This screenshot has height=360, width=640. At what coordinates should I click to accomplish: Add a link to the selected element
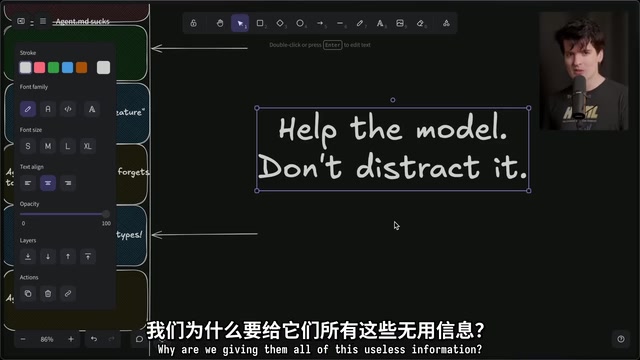click(x=68, y=293)
